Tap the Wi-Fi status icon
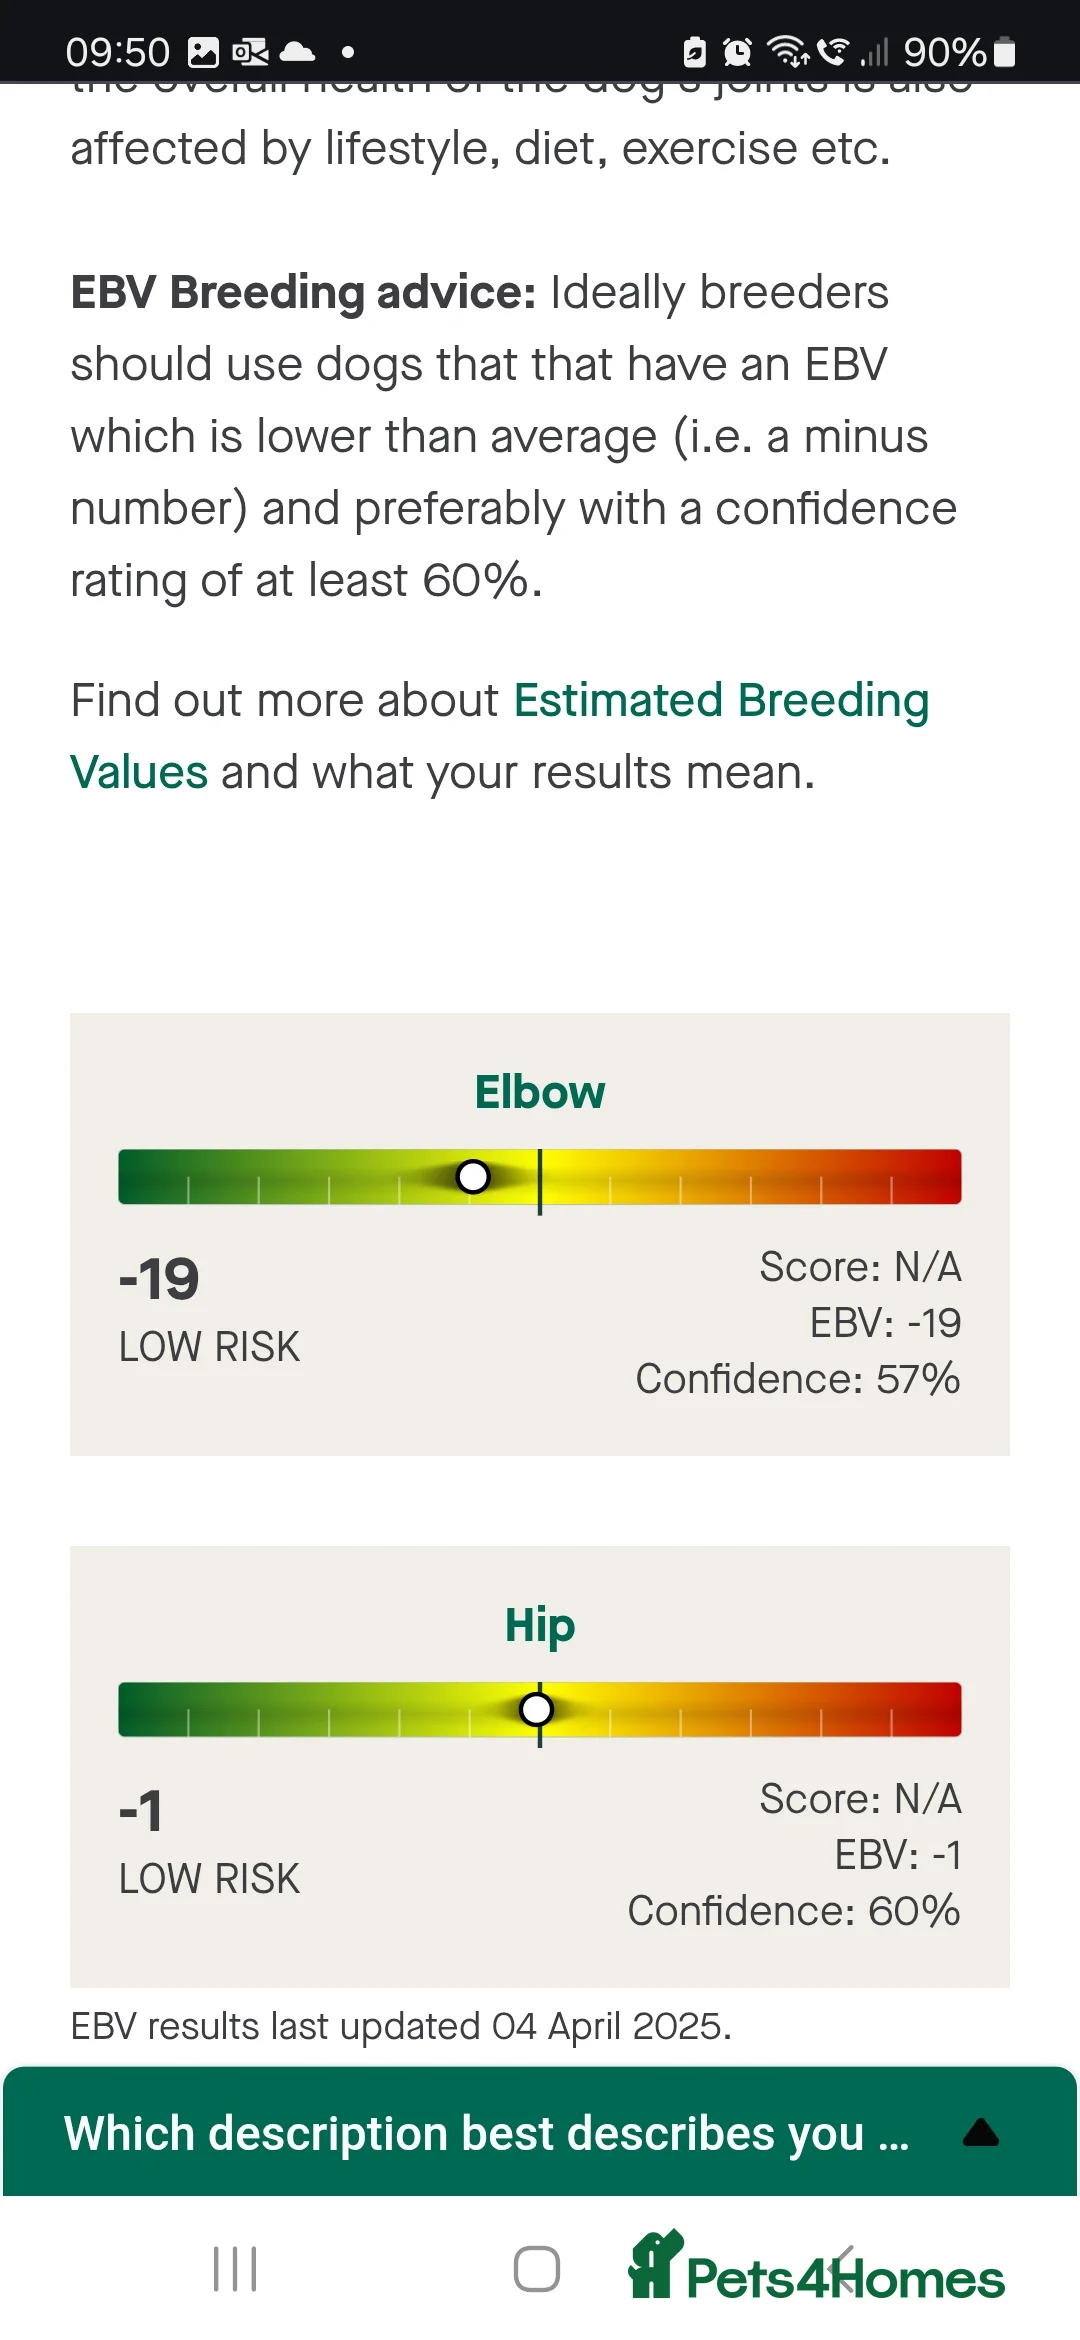 788,50
